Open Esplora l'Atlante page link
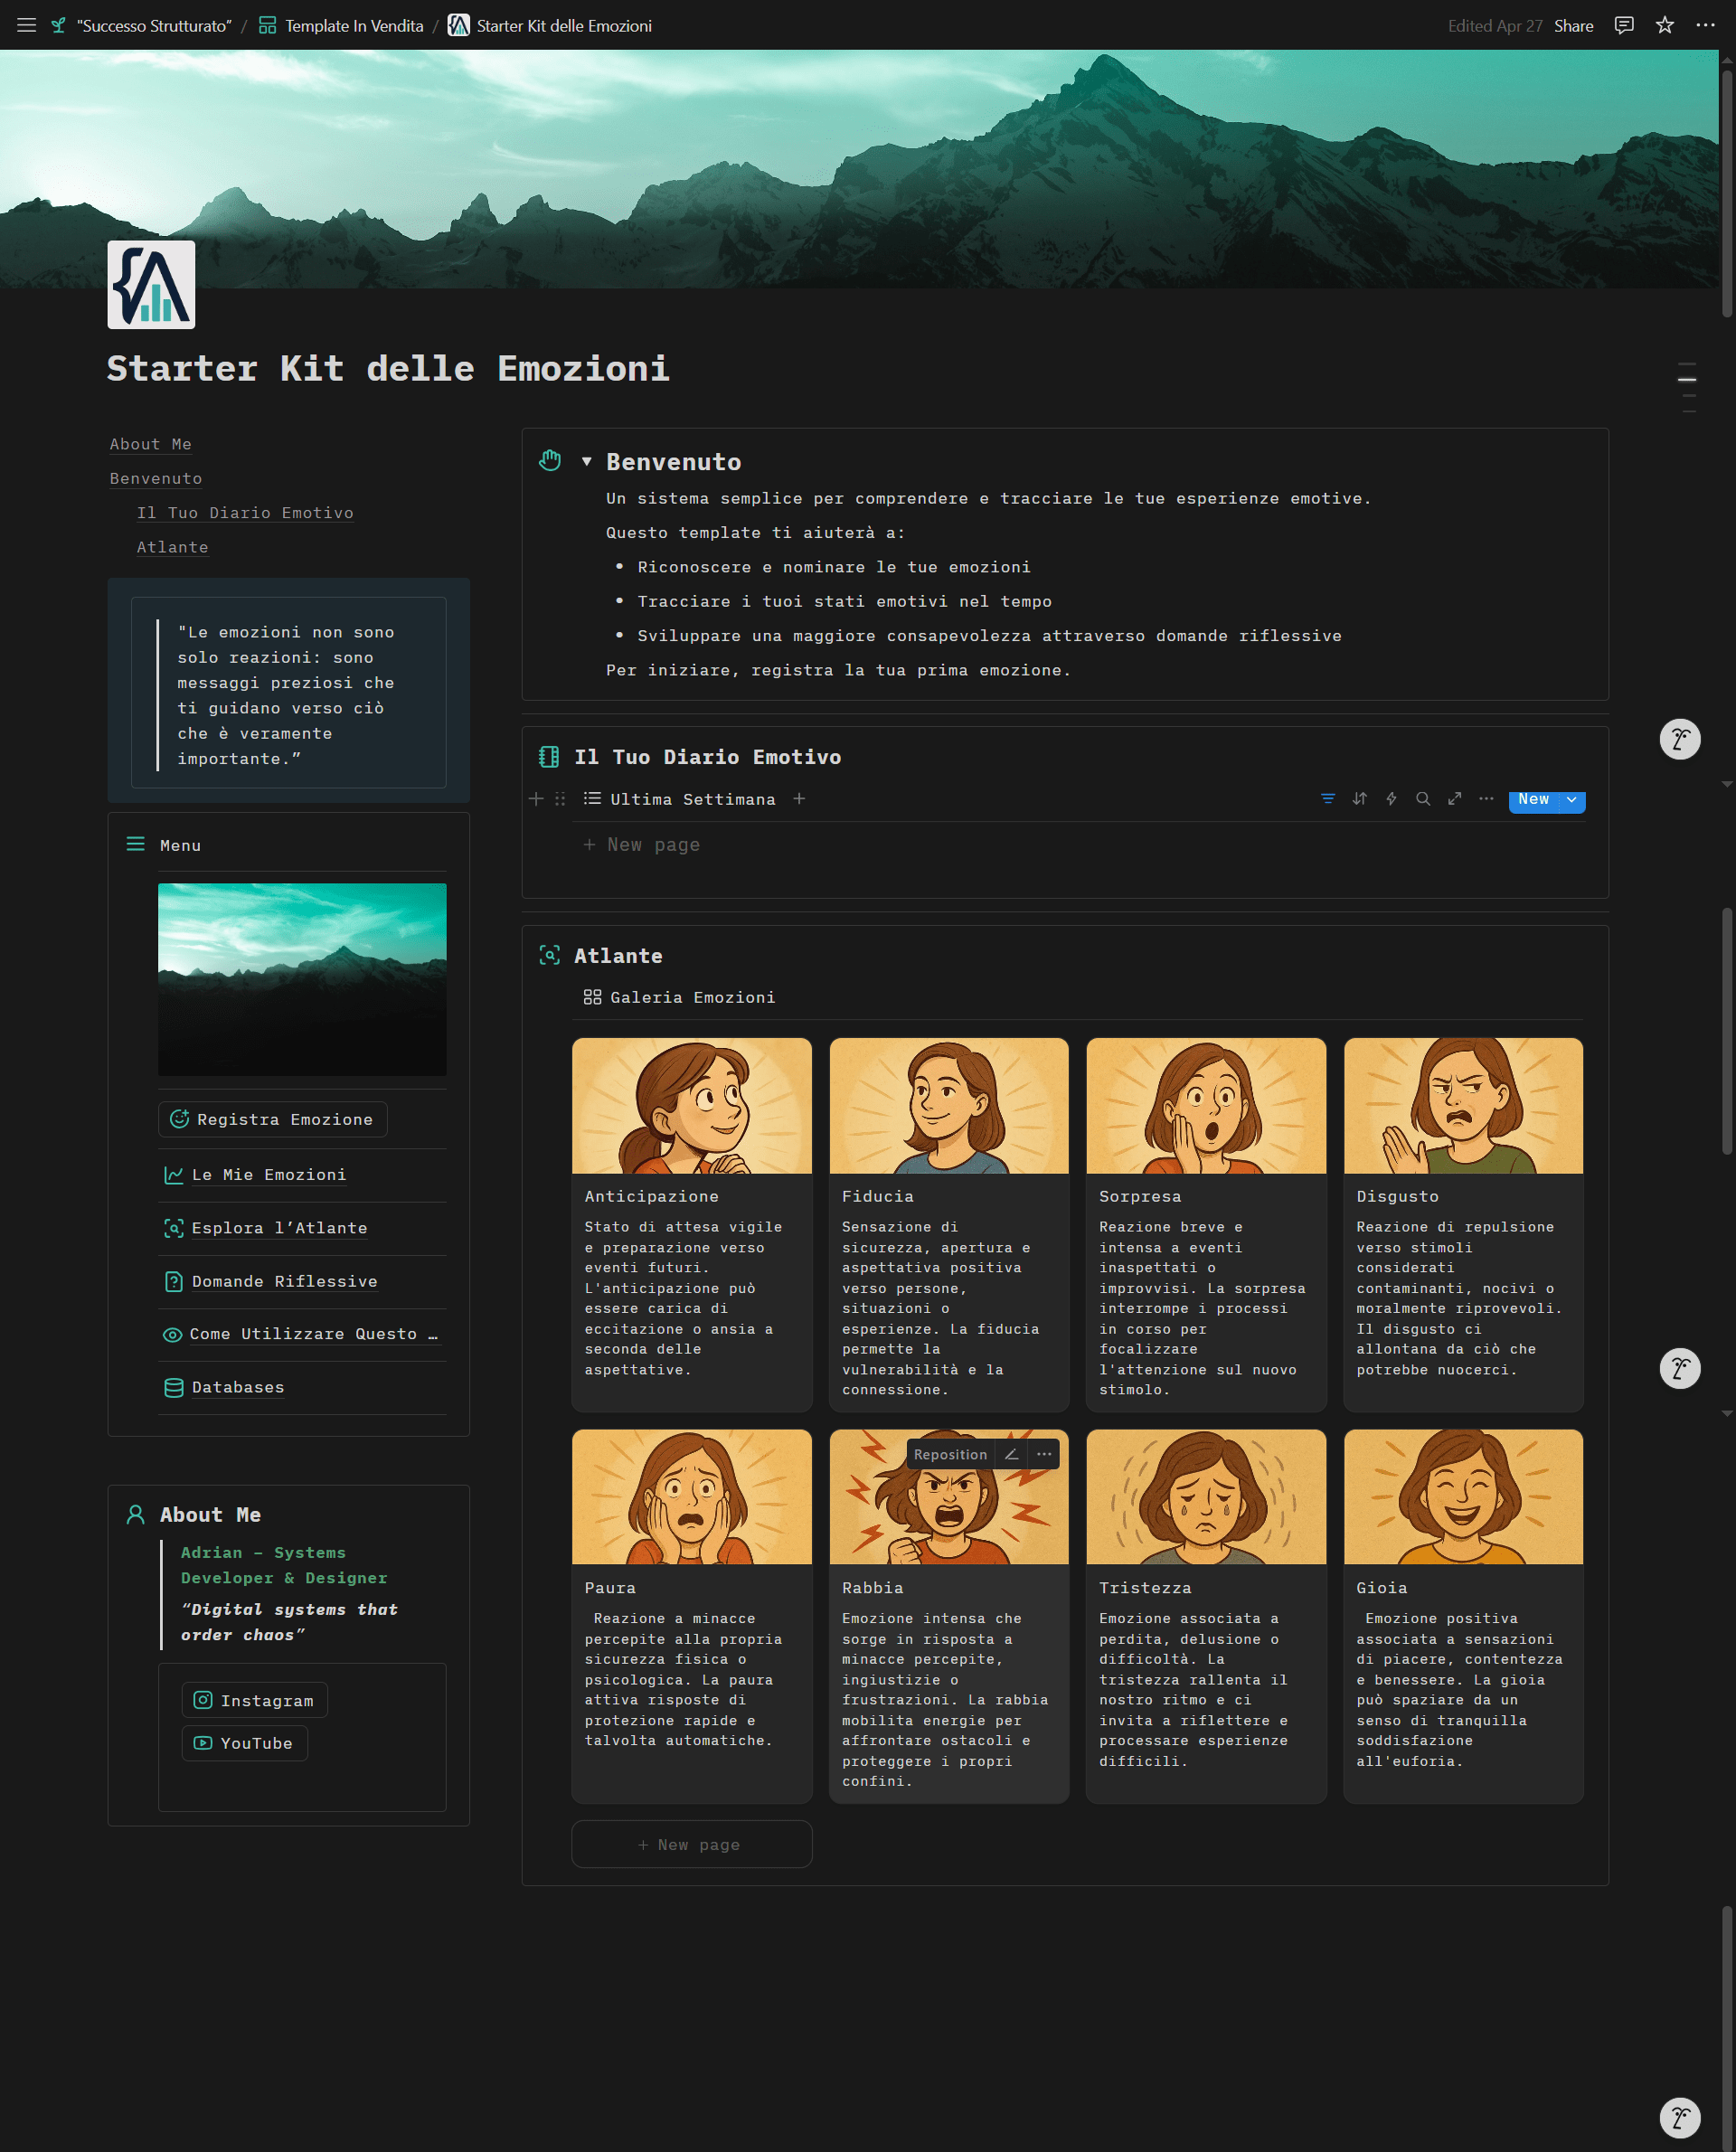The height and width of the screenshot is (2152, 1736). 266,1228
